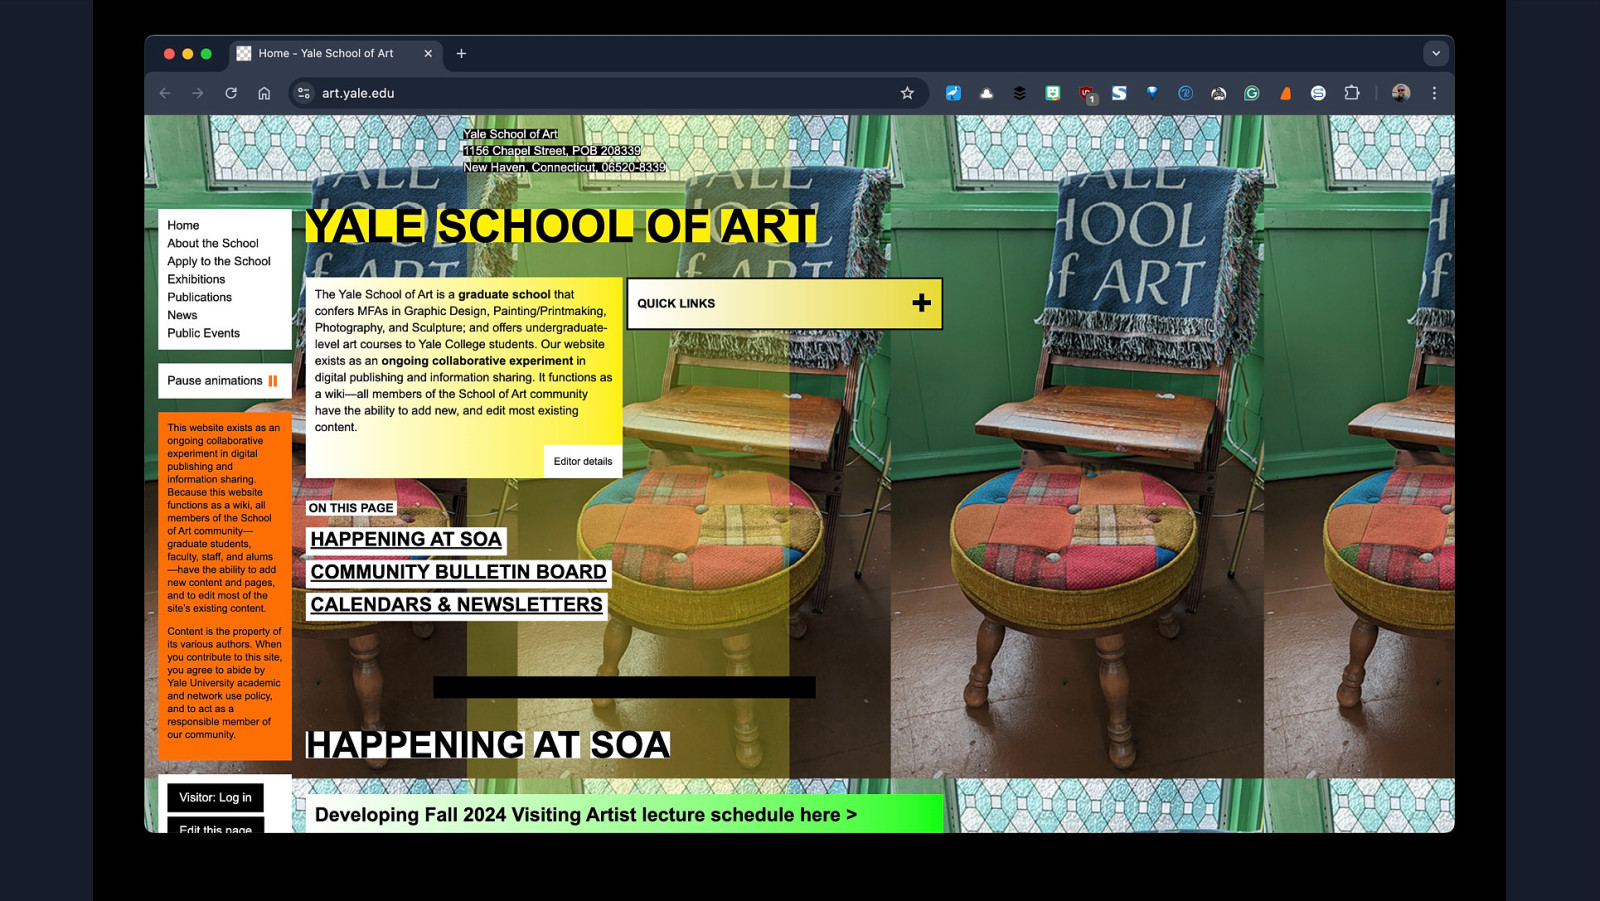Open Exhibitions in the sidebar menu
The height and width of the screenshot is (901, 1600).
[196, 280]
